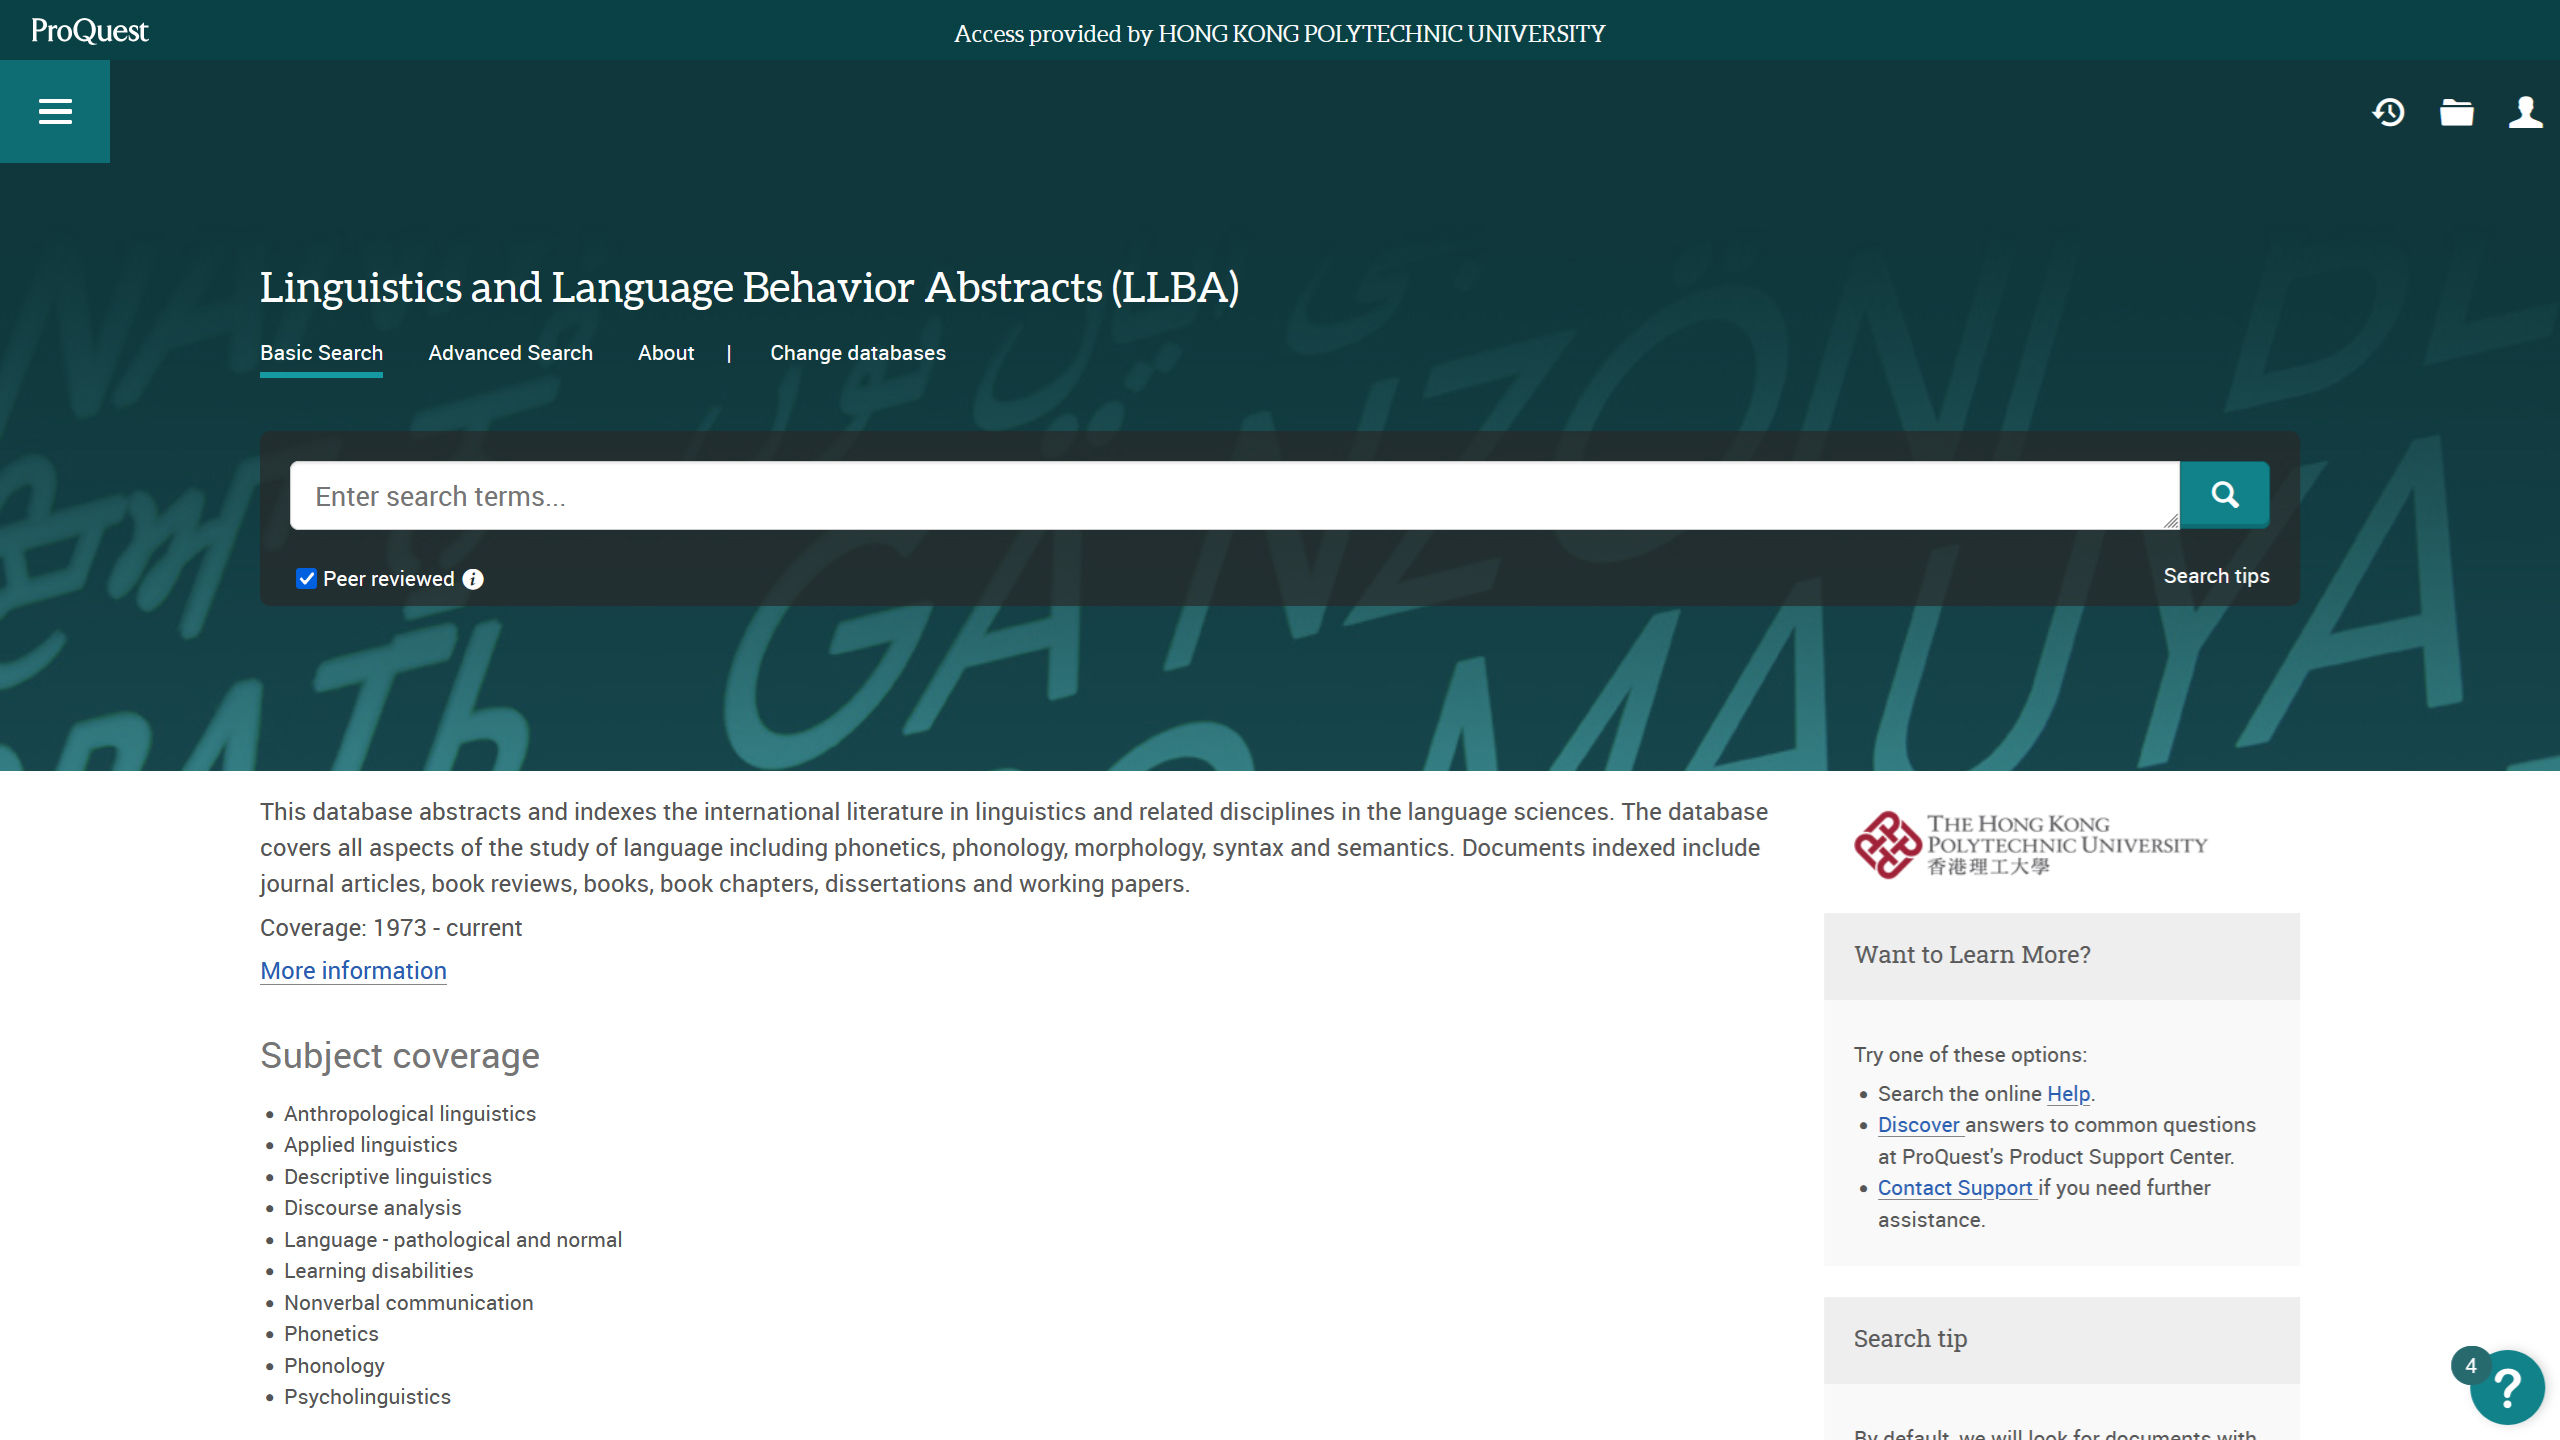Open My Research folder icon
Screen dimensions: 2560x1440
tap(2456, 112)
